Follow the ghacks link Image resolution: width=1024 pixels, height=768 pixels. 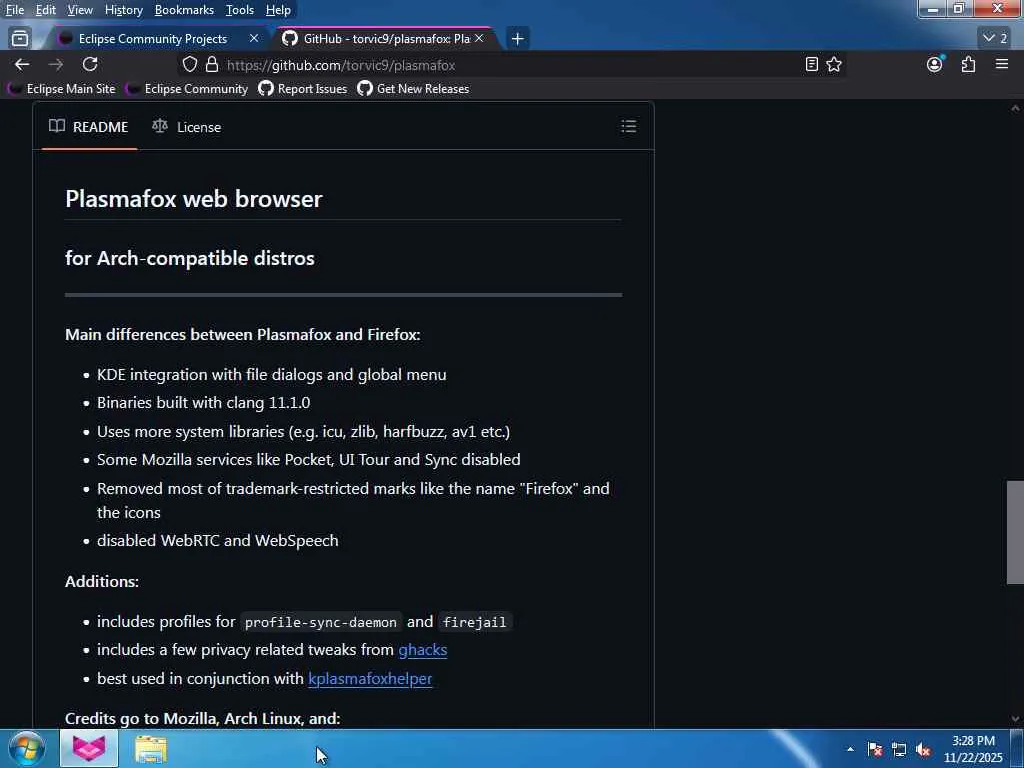coord(423,650)
